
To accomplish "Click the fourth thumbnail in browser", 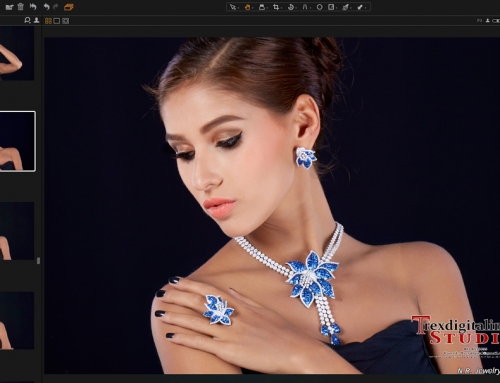I will click(x=17, y=321).
